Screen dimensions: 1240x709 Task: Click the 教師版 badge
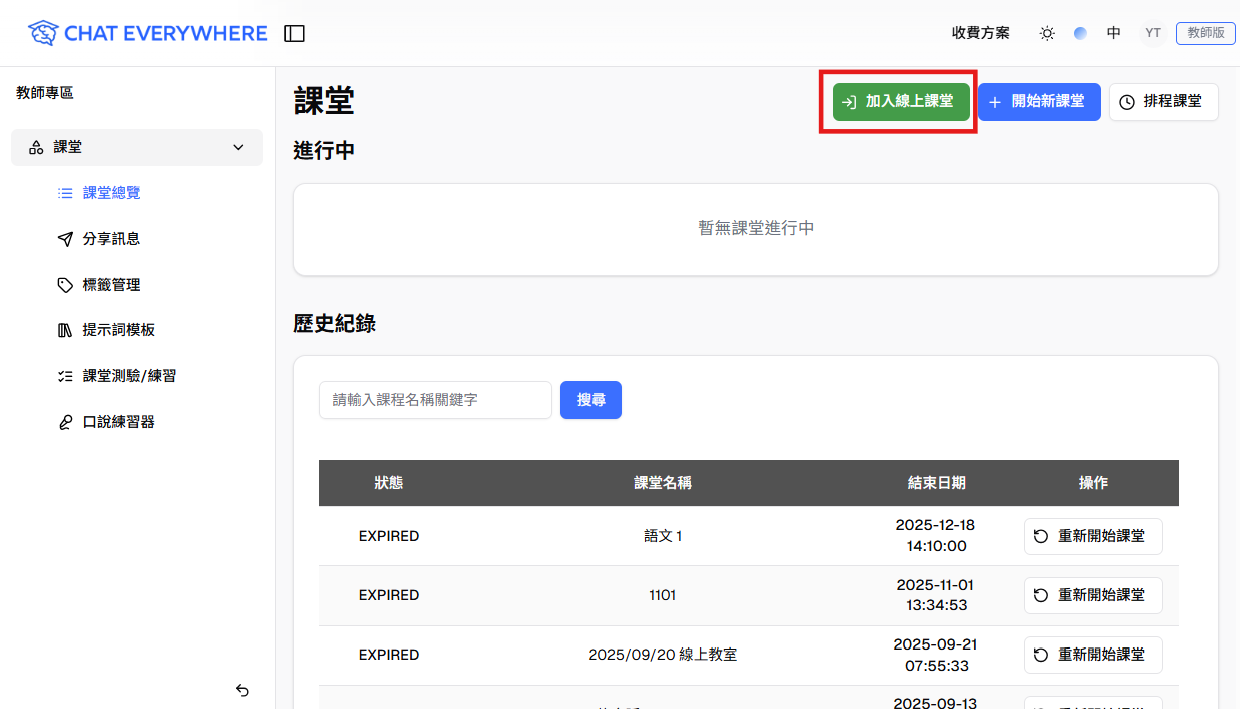(x=1206, y=33)
